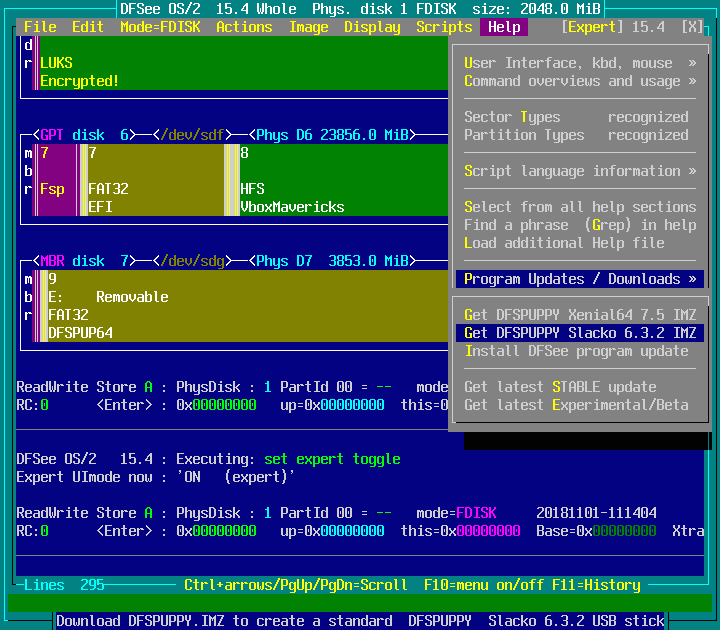Open the File menu
Screen dimensions: 720x630
point(40,27)
